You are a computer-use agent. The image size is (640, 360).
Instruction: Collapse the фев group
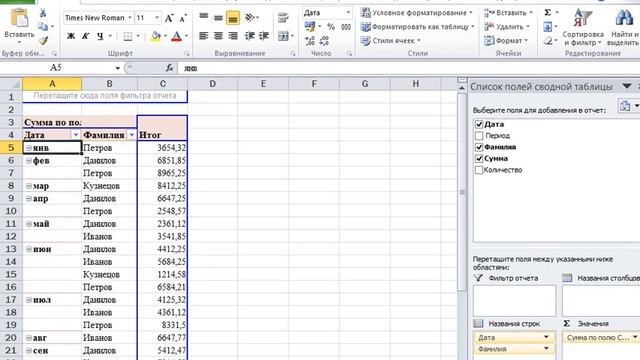pyautogui.click(x=29, y=160)
